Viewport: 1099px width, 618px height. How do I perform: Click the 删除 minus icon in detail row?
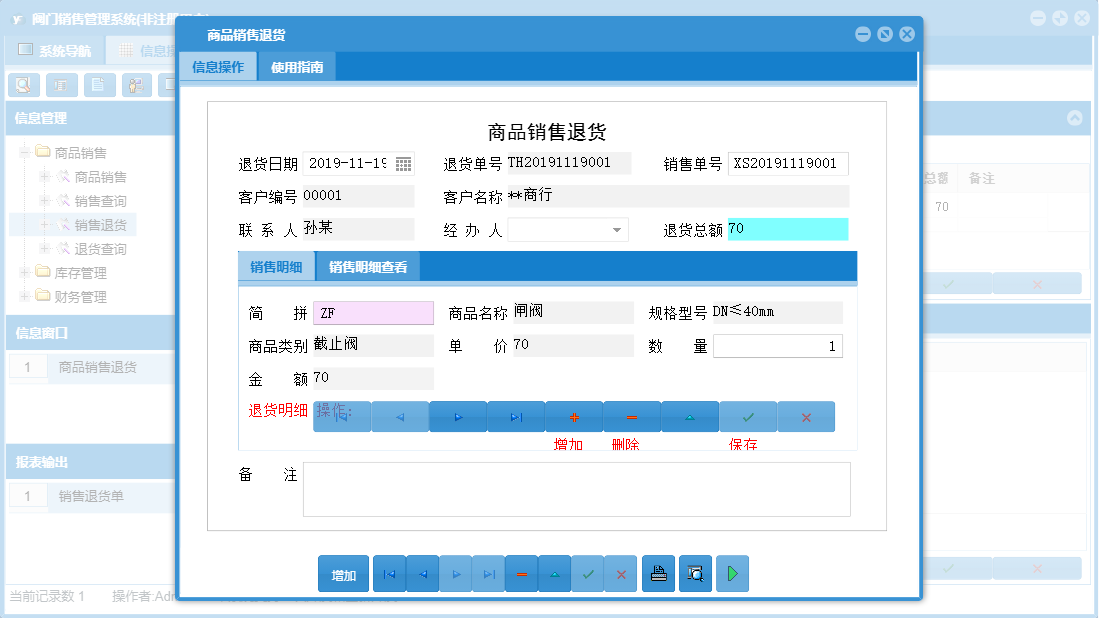631,416
